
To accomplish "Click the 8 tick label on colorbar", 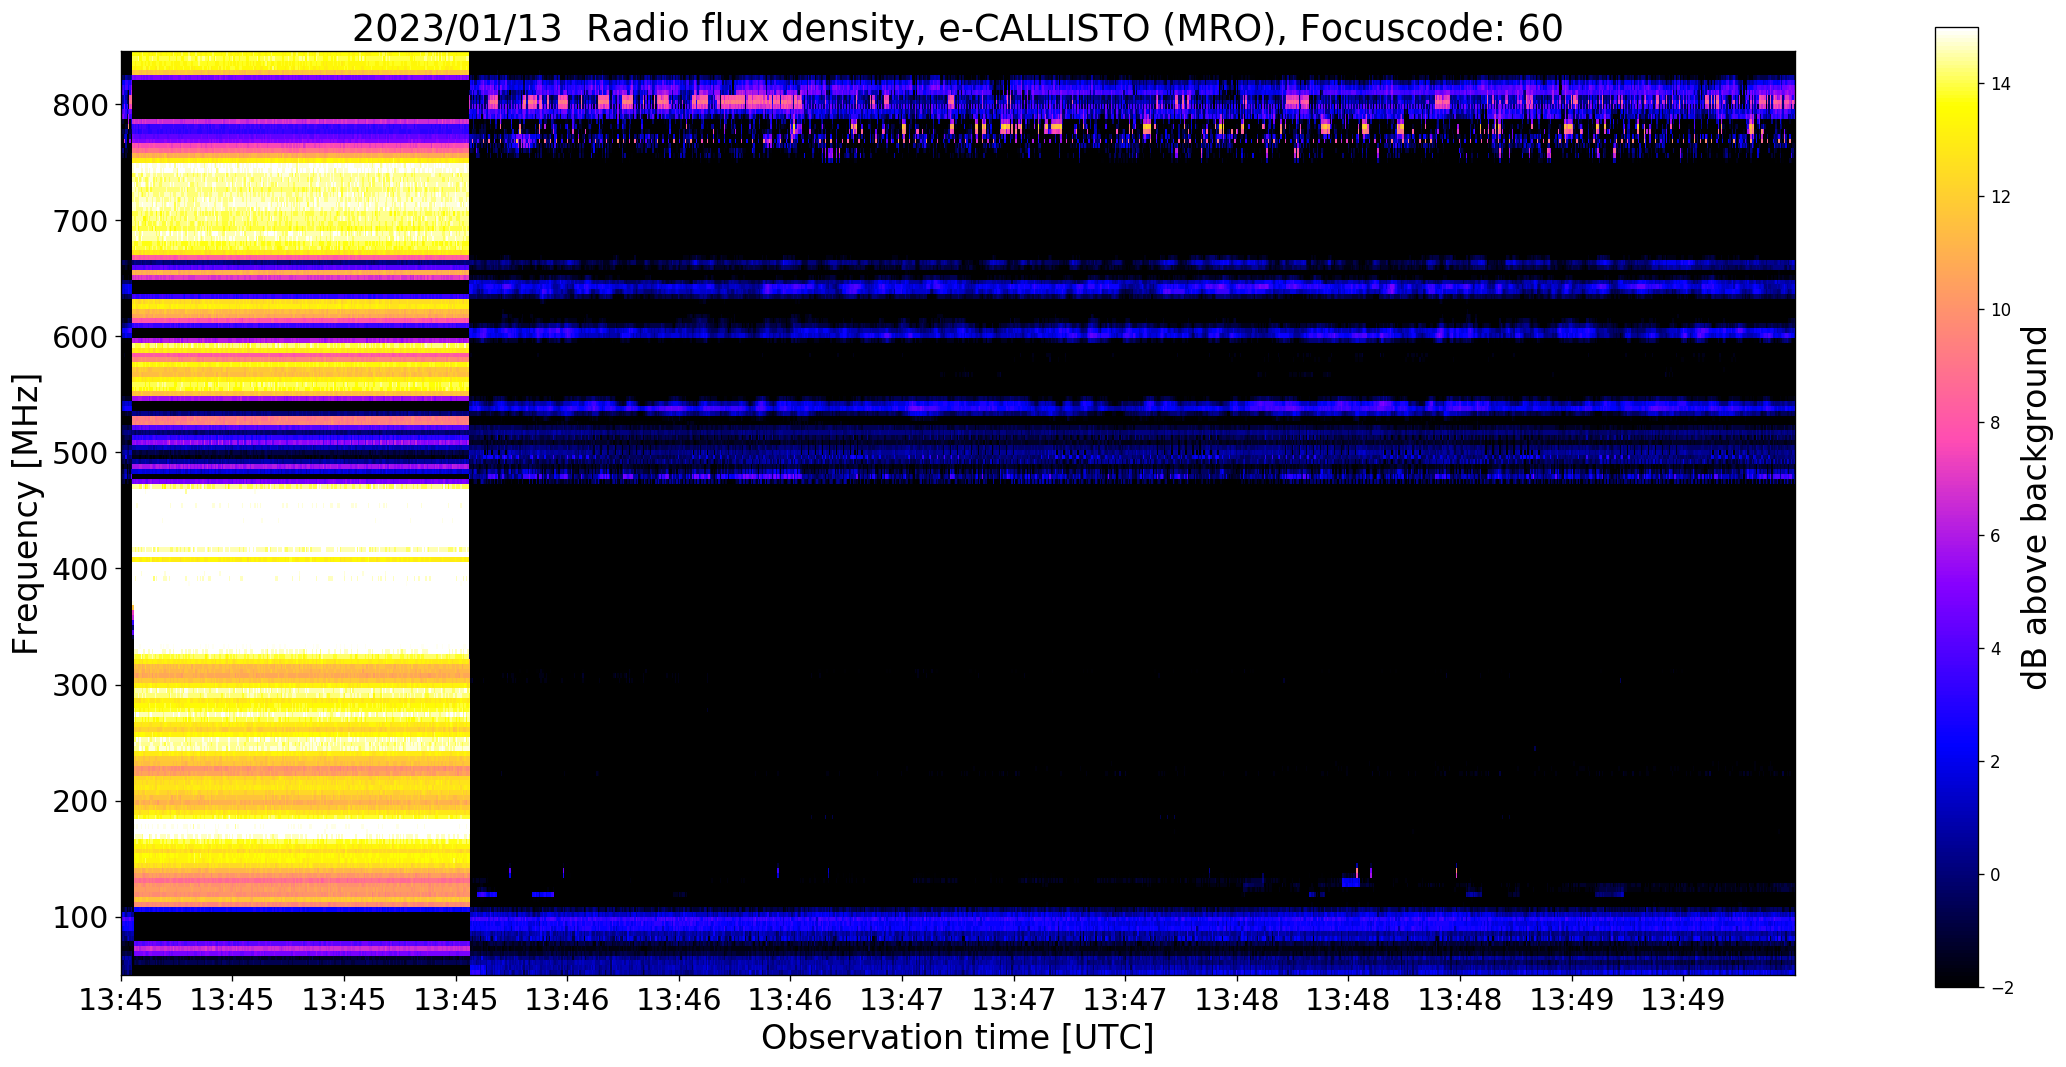I will [x=1996, y=423].
